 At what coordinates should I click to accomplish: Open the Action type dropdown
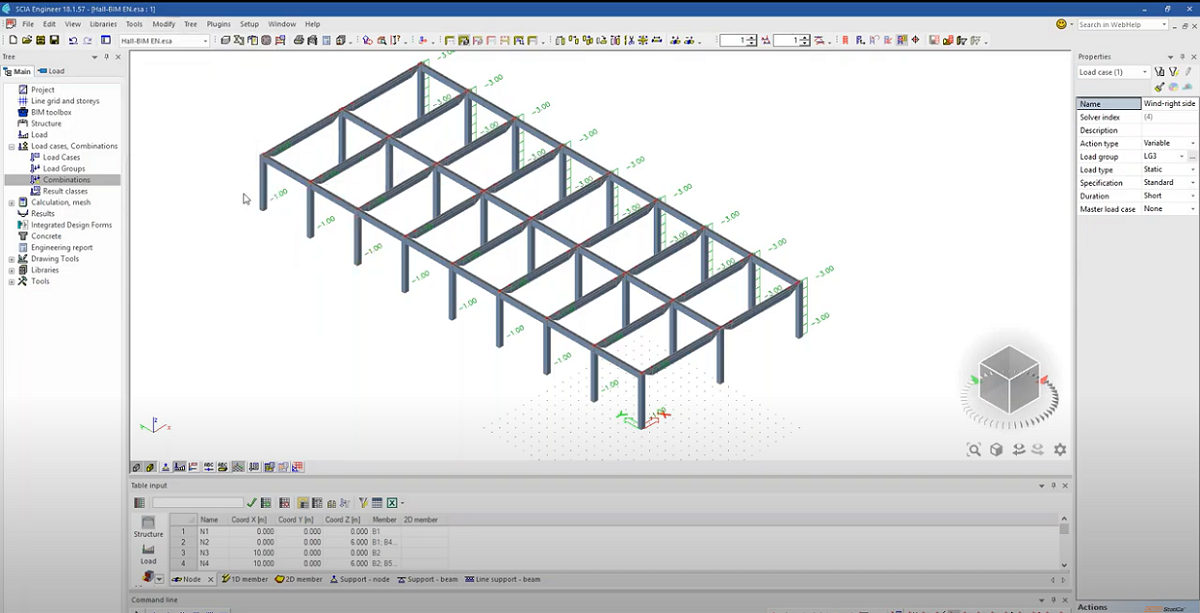click(x=1192, y=143)
